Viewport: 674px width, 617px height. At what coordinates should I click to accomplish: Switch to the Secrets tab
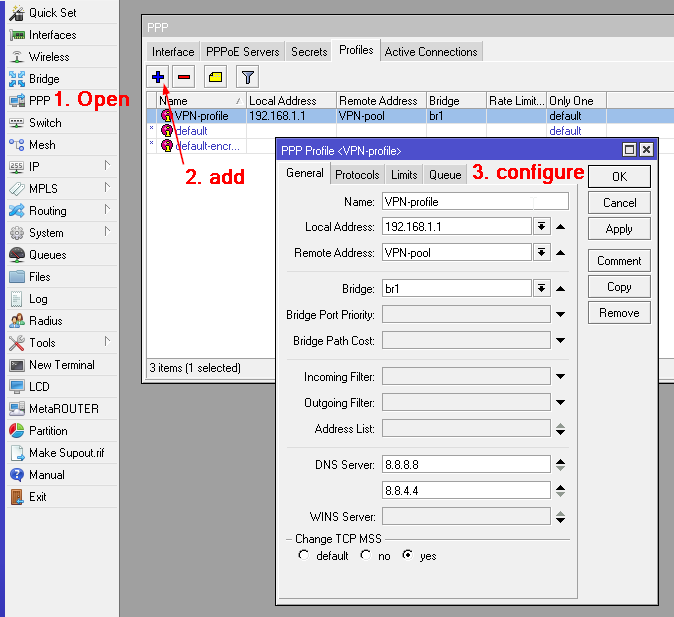(x=309, y=52)
